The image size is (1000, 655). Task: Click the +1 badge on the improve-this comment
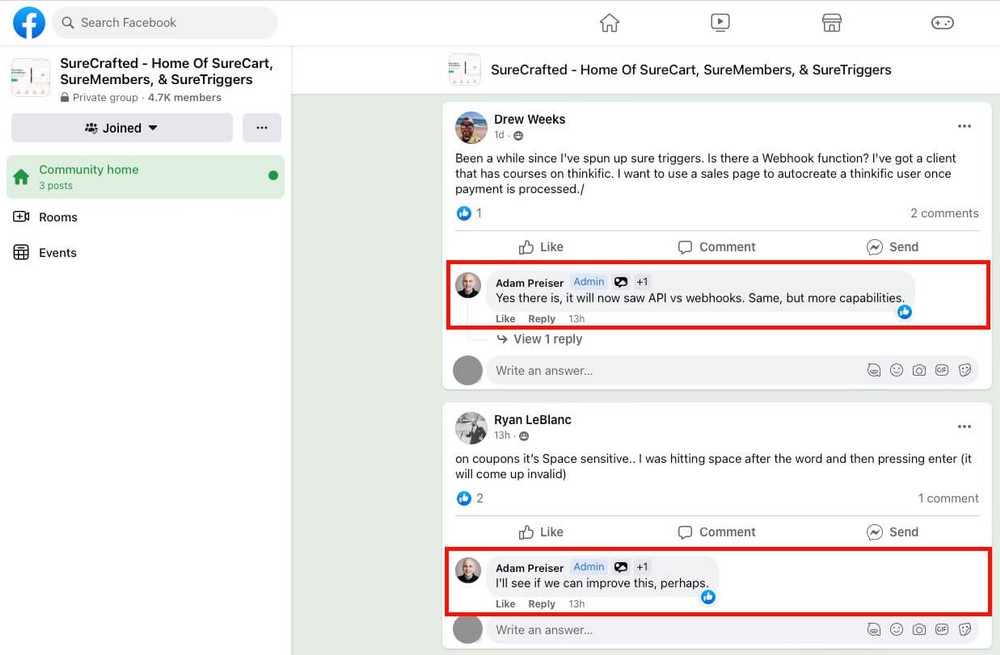coord(642,566)
